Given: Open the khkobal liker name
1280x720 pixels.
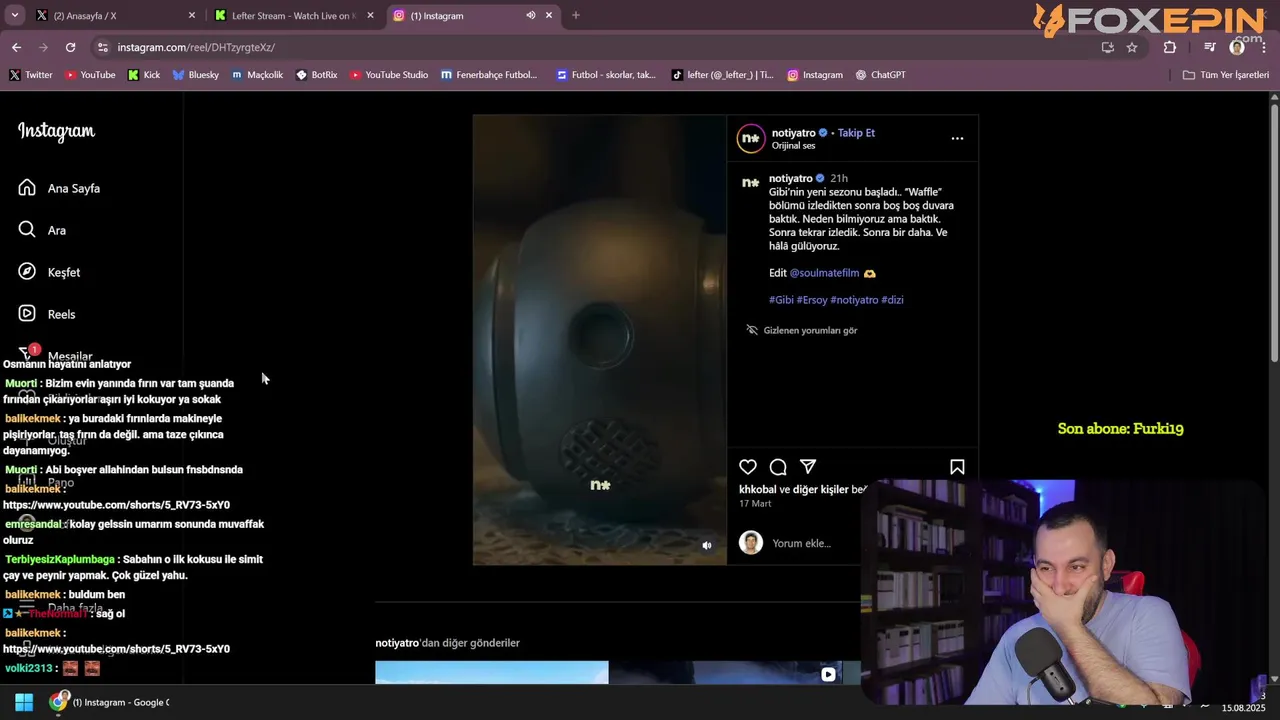Looking at the screenshot, I should pyautogui.click(x=757, y=490).
